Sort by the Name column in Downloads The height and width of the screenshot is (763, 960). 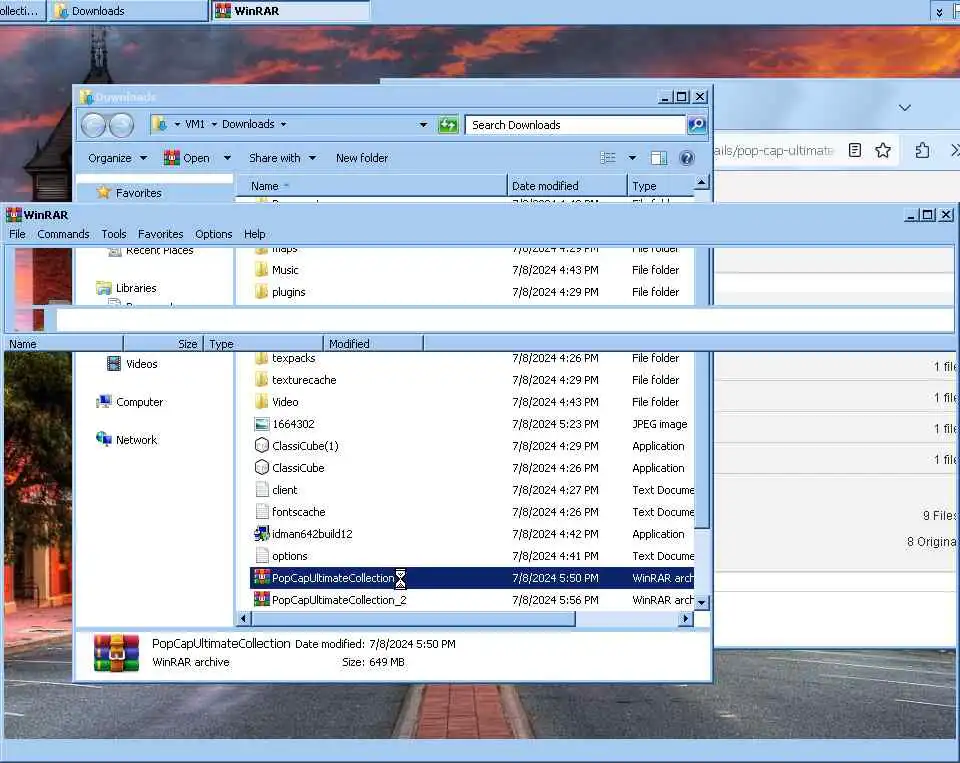[x=370, y=186]
